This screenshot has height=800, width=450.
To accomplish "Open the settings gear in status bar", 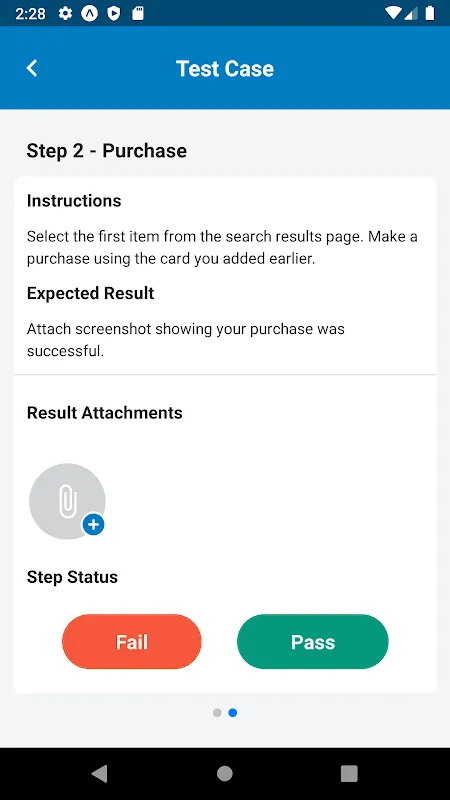I will tap(65, 13).
